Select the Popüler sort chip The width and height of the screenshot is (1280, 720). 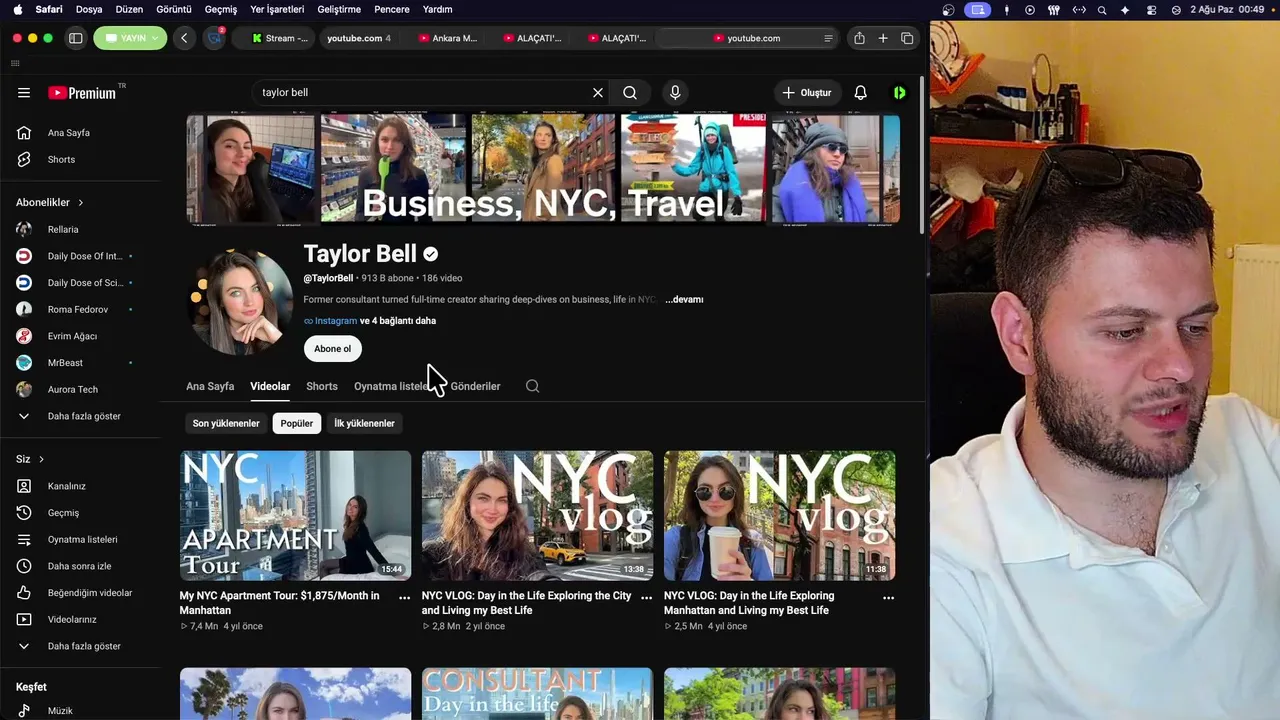coord(297,424)
